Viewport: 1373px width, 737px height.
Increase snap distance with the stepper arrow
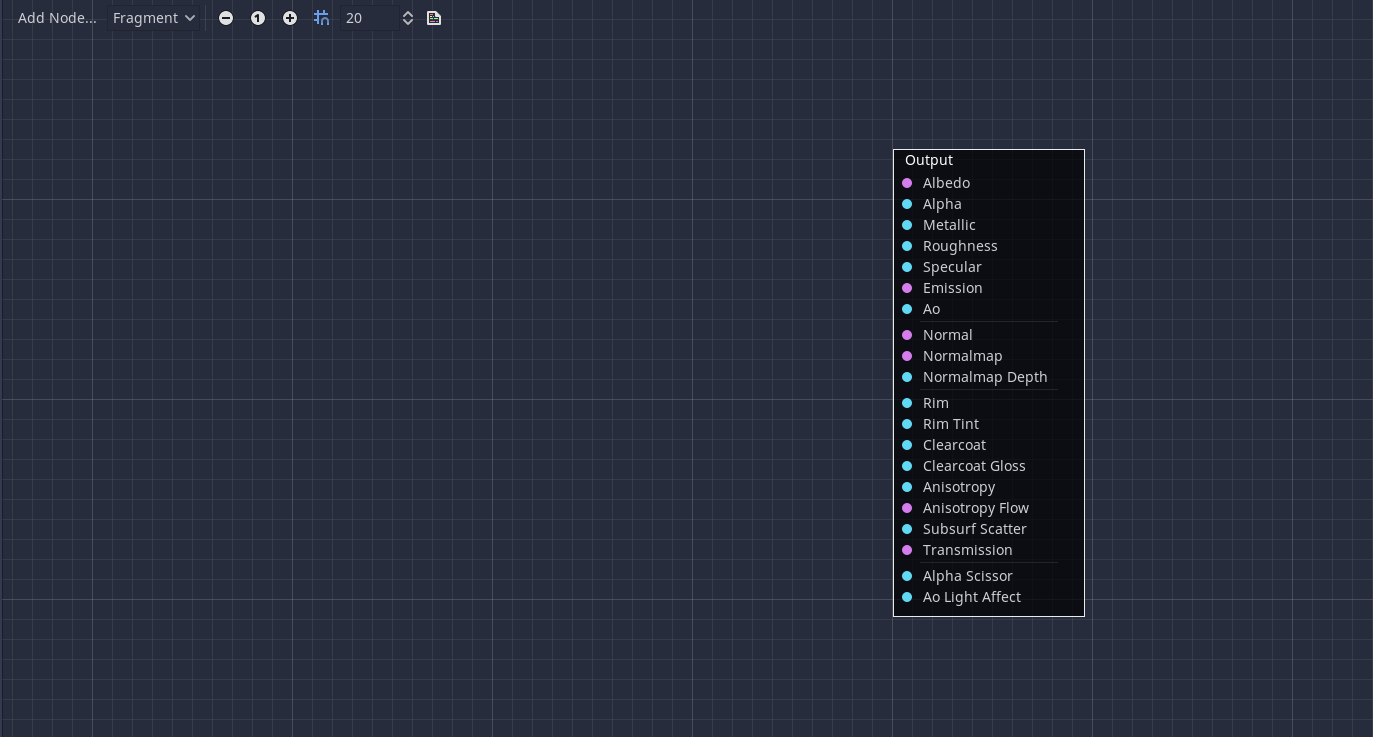(408, 13)
